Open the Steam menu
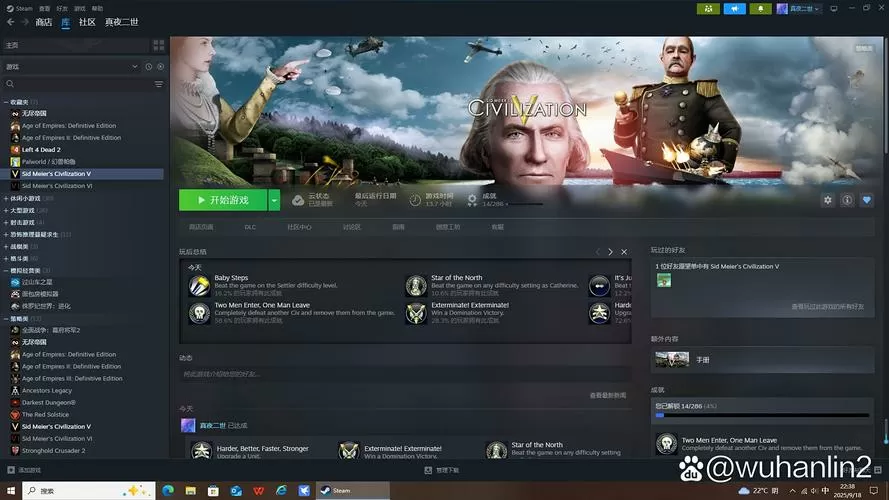This screenshot has width=889, height=500. coord(20,9)
